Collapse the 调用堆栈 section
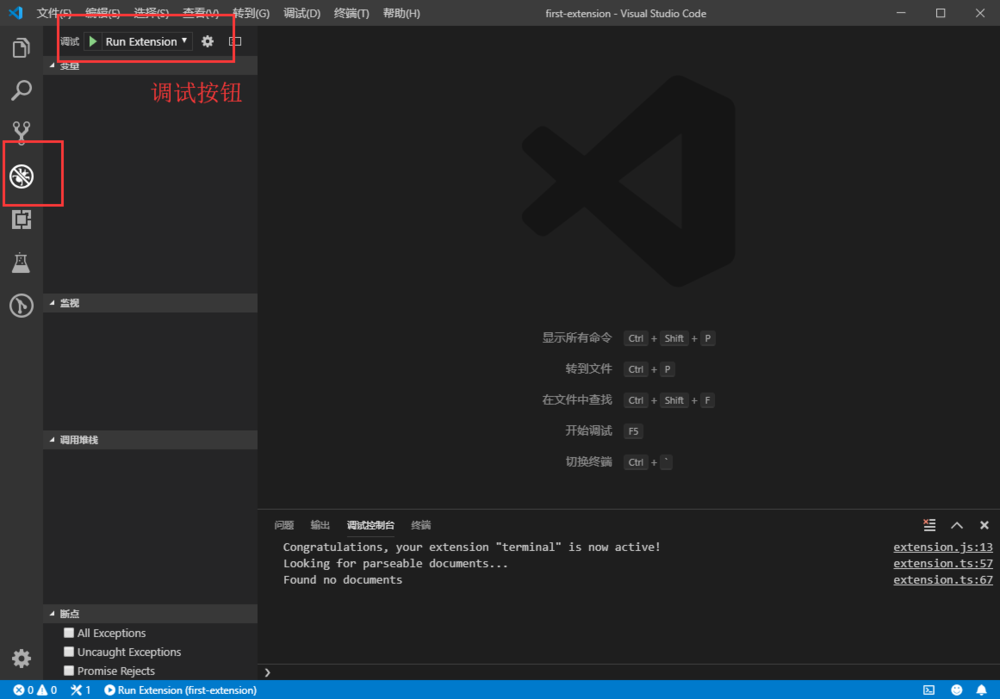The height and width of the screenshot is (699, 1000). pyautogui.click(x=150, y=440)
